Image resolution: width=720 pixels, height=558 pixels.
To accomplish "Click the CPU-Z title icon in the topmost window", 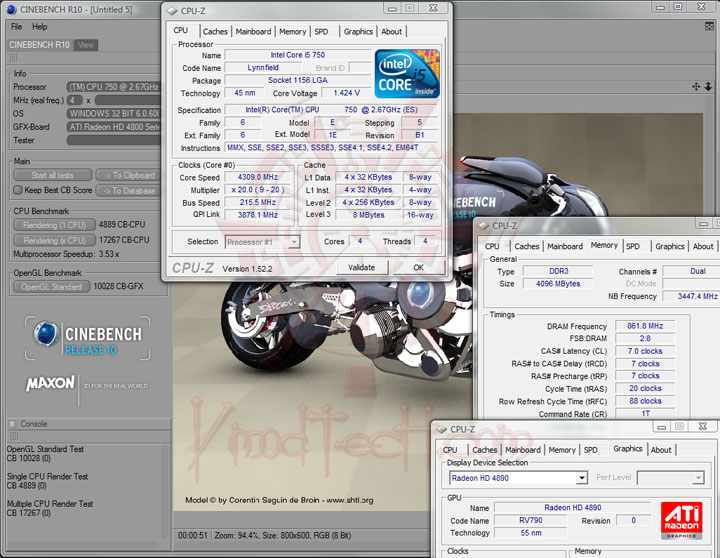I will click(174, 10).
